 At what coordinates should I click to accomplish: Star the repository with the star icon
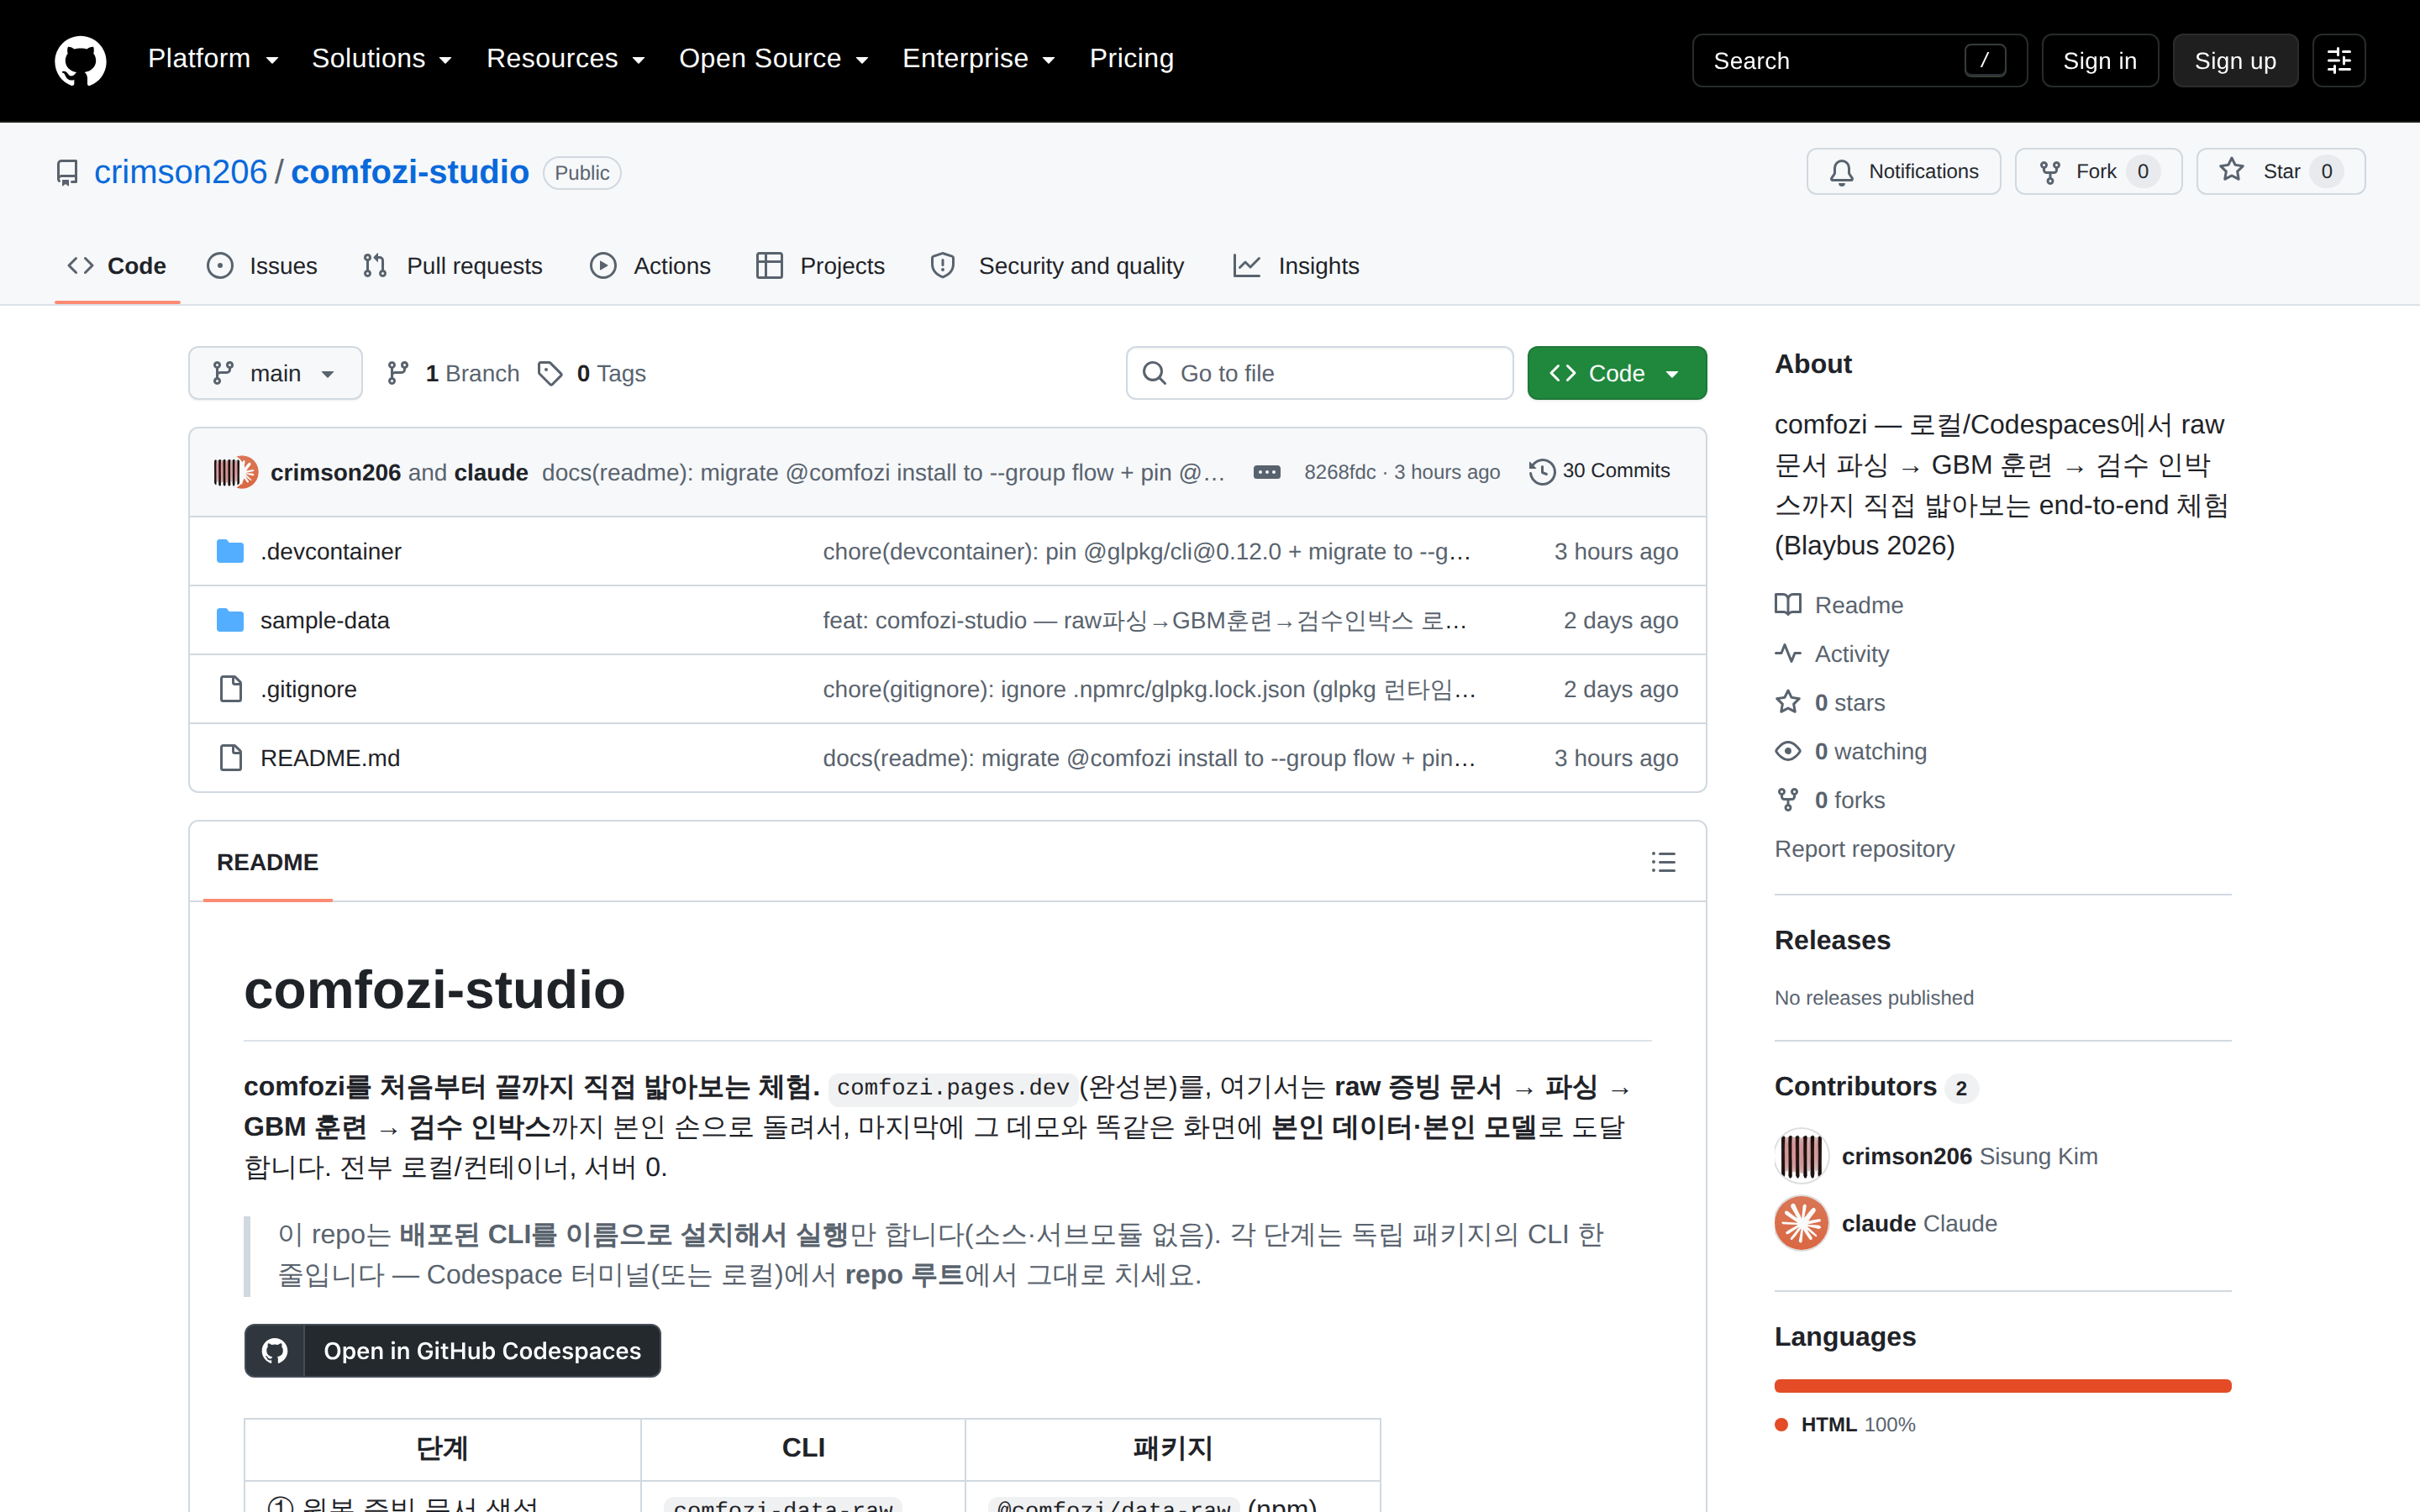click(x=2232, y=171)
